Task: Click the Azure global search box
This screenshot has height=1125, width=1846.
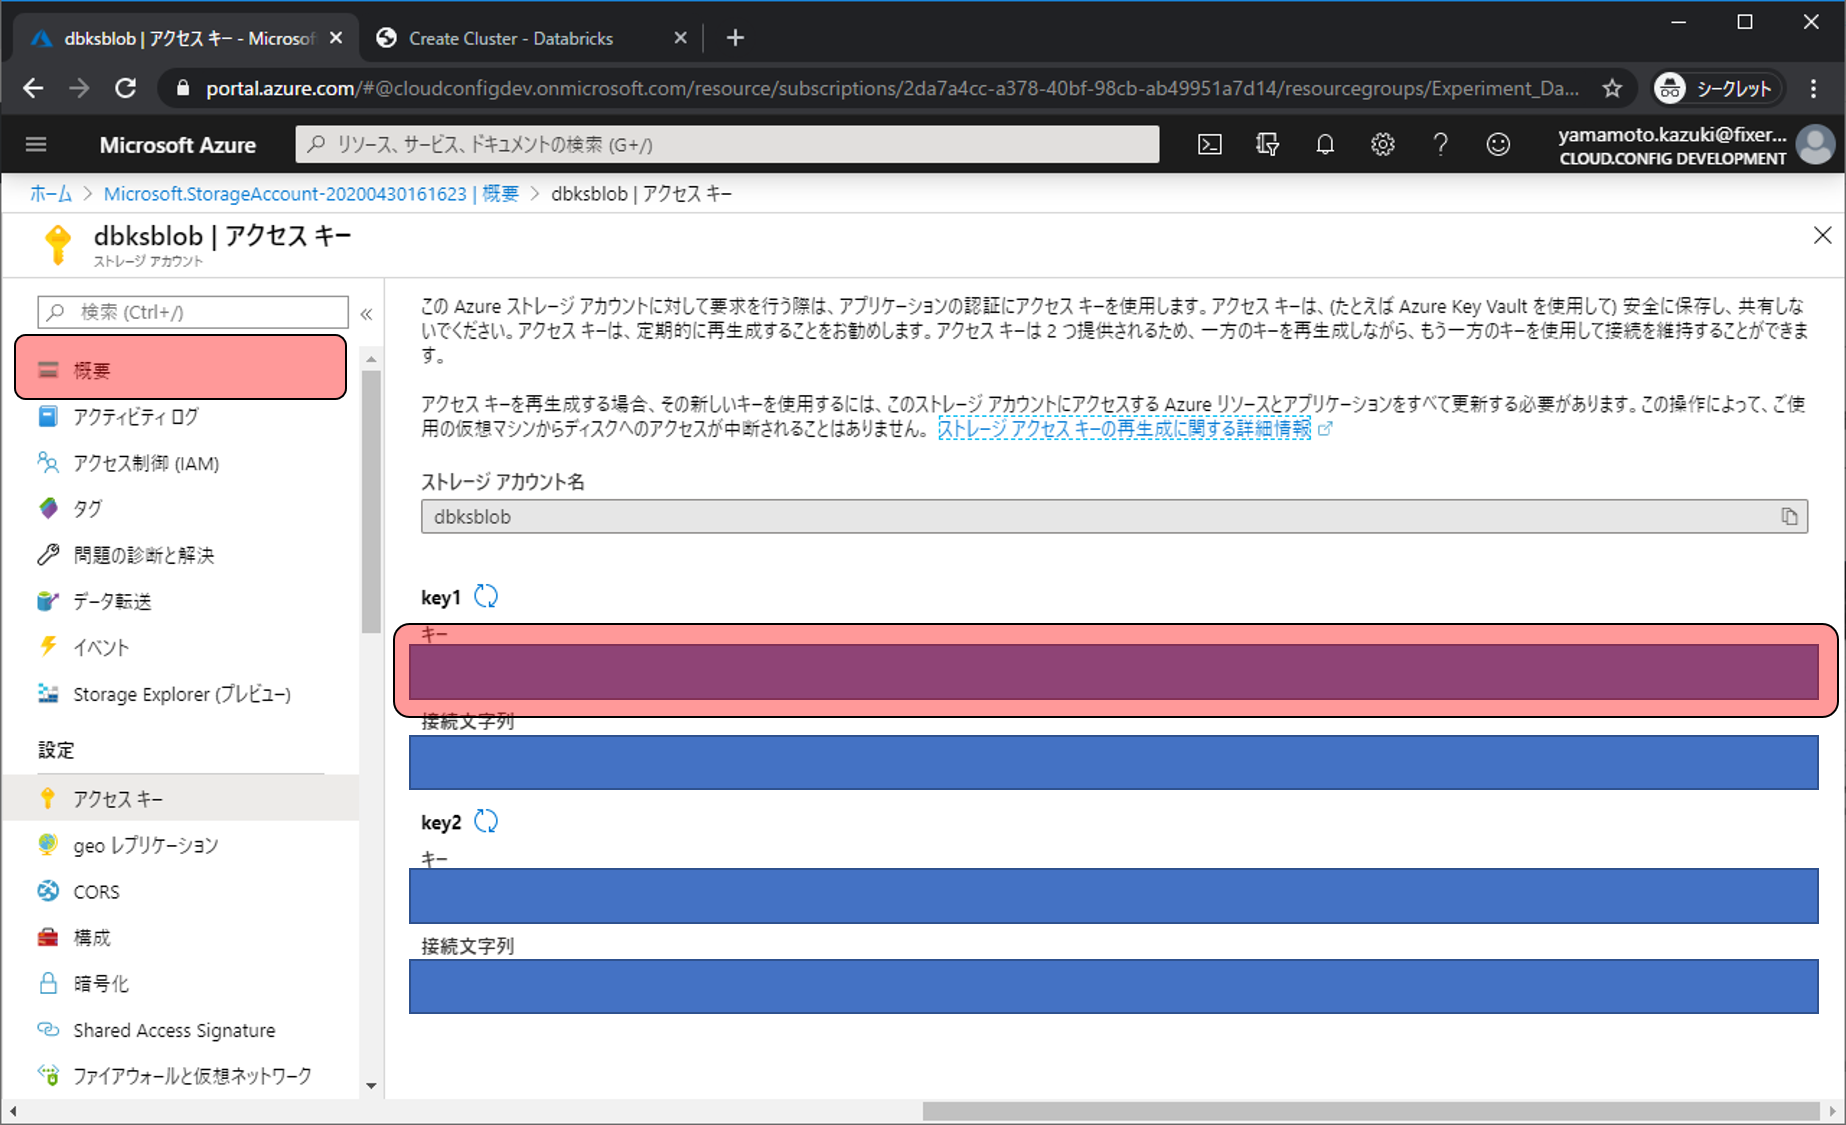Action: click(x=727, y=145)
